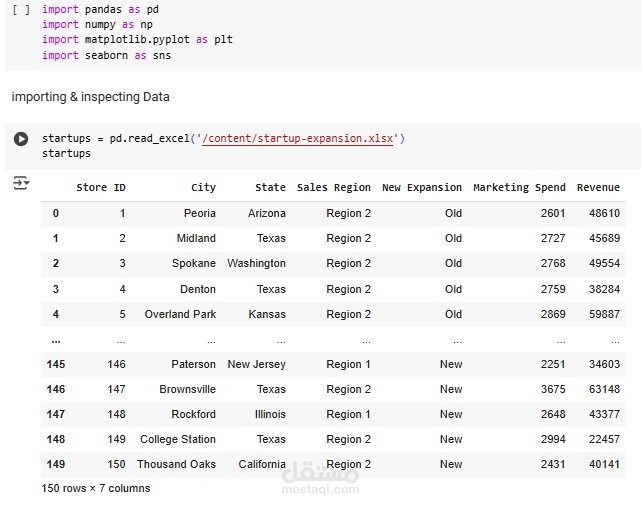The image size is (641, 506).
Task: Select the imports cell execution bracket
Action: (21, 9)
